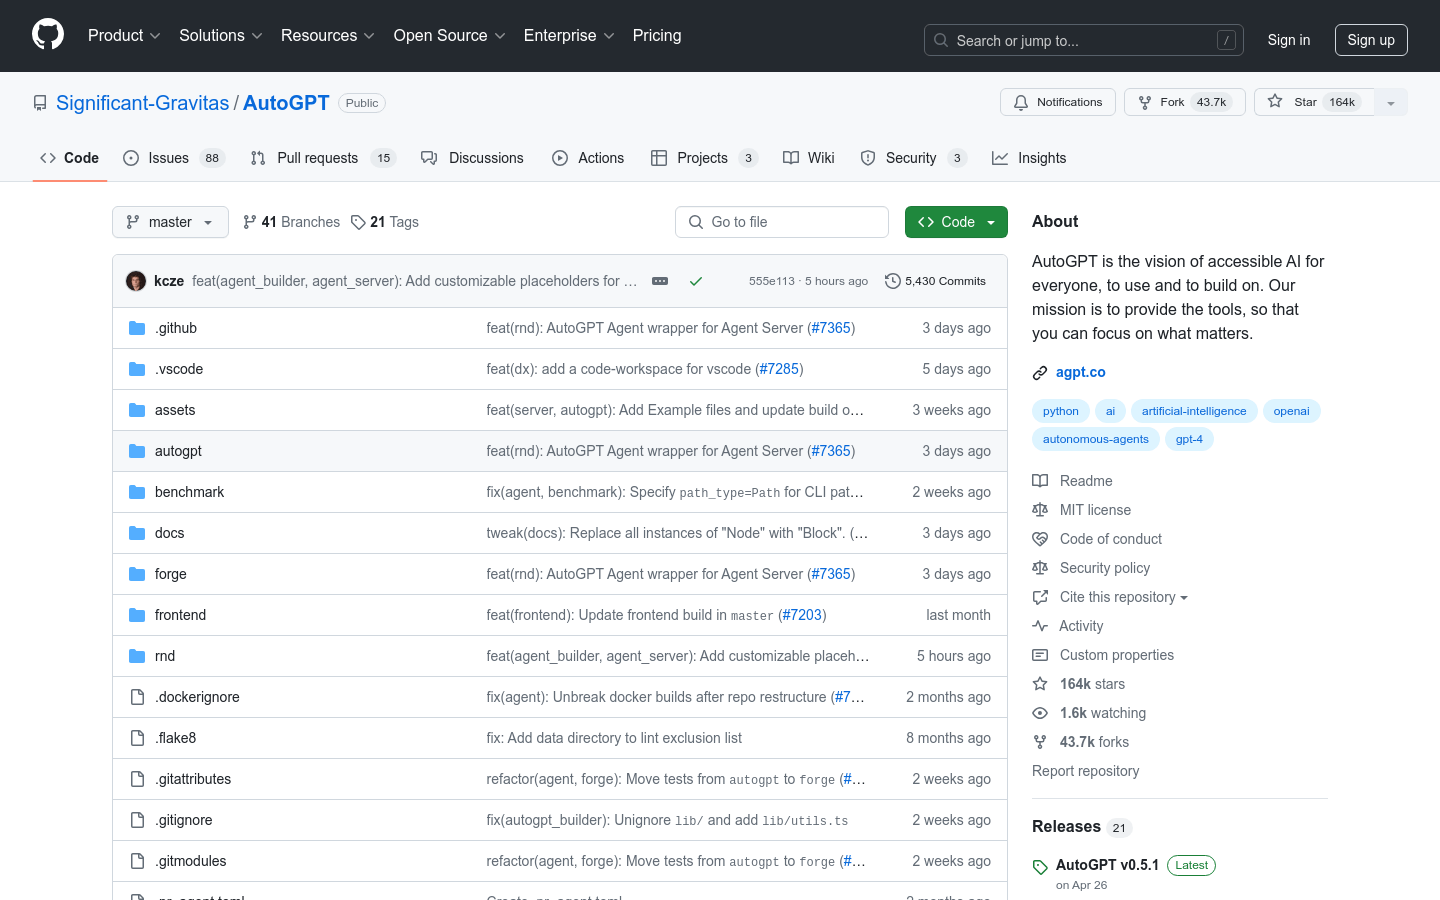1440x900 pixels.
Task: Open the star lists dropdown arrow
Action: [x=1391, y=102]
